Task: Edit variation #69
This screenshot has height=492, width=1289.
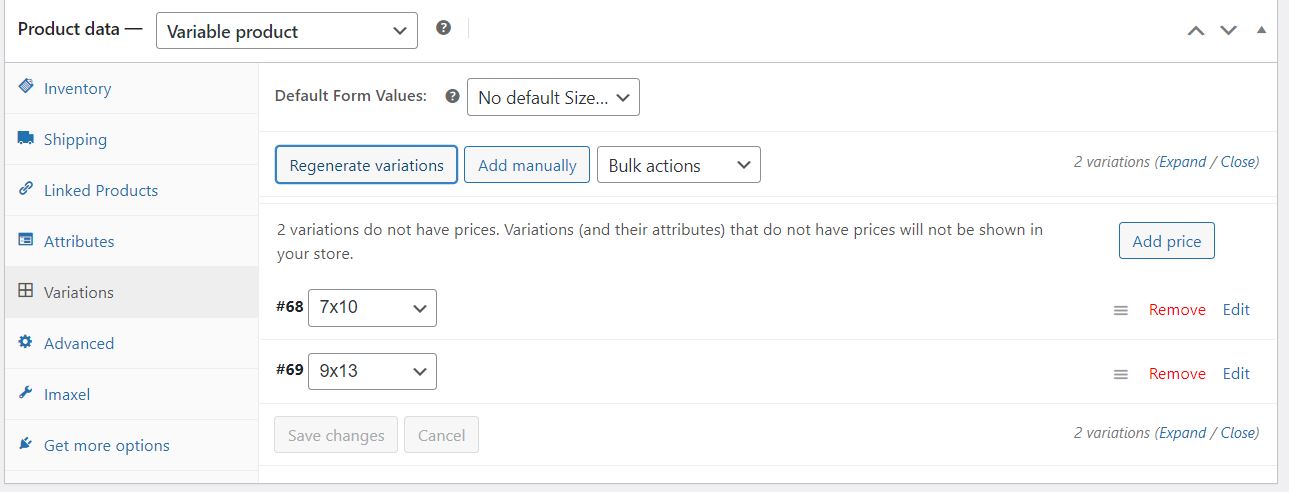Action: (1236, 374)
